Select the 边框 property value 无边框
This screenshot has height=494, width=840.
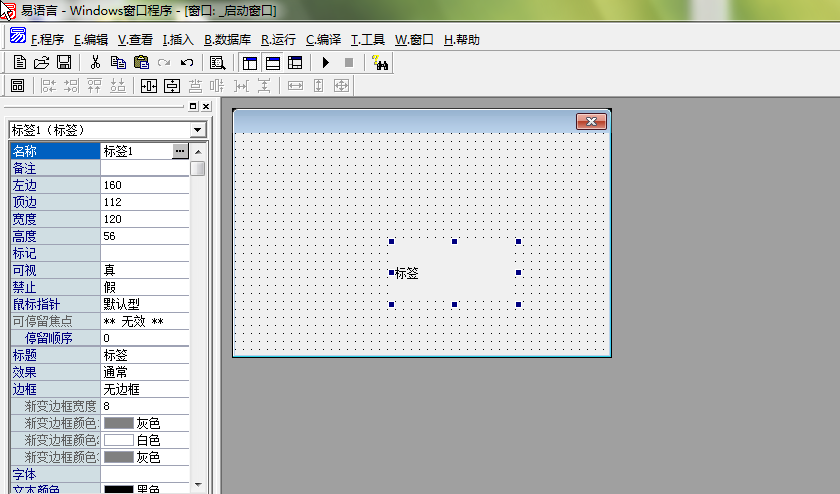(145, 389)
